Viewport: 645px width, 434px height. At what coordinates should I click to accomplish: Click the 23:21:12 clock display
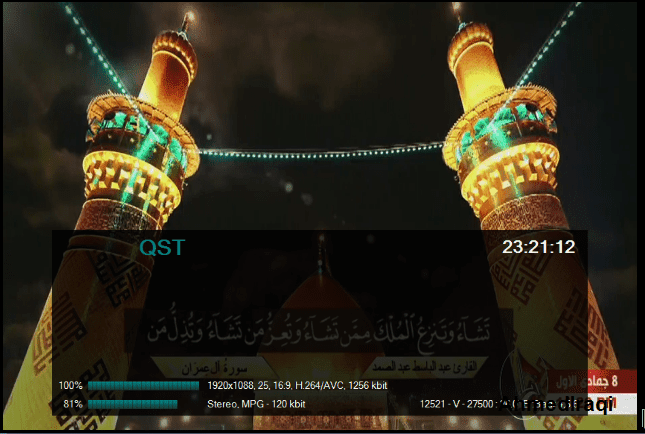(538, 247)
